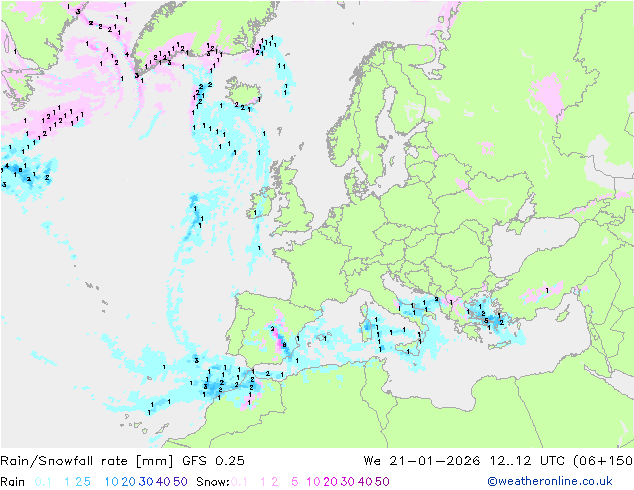Screen dimensions: 634x490
Task: Select the snow 10 legend value
Action: [313, 482]
